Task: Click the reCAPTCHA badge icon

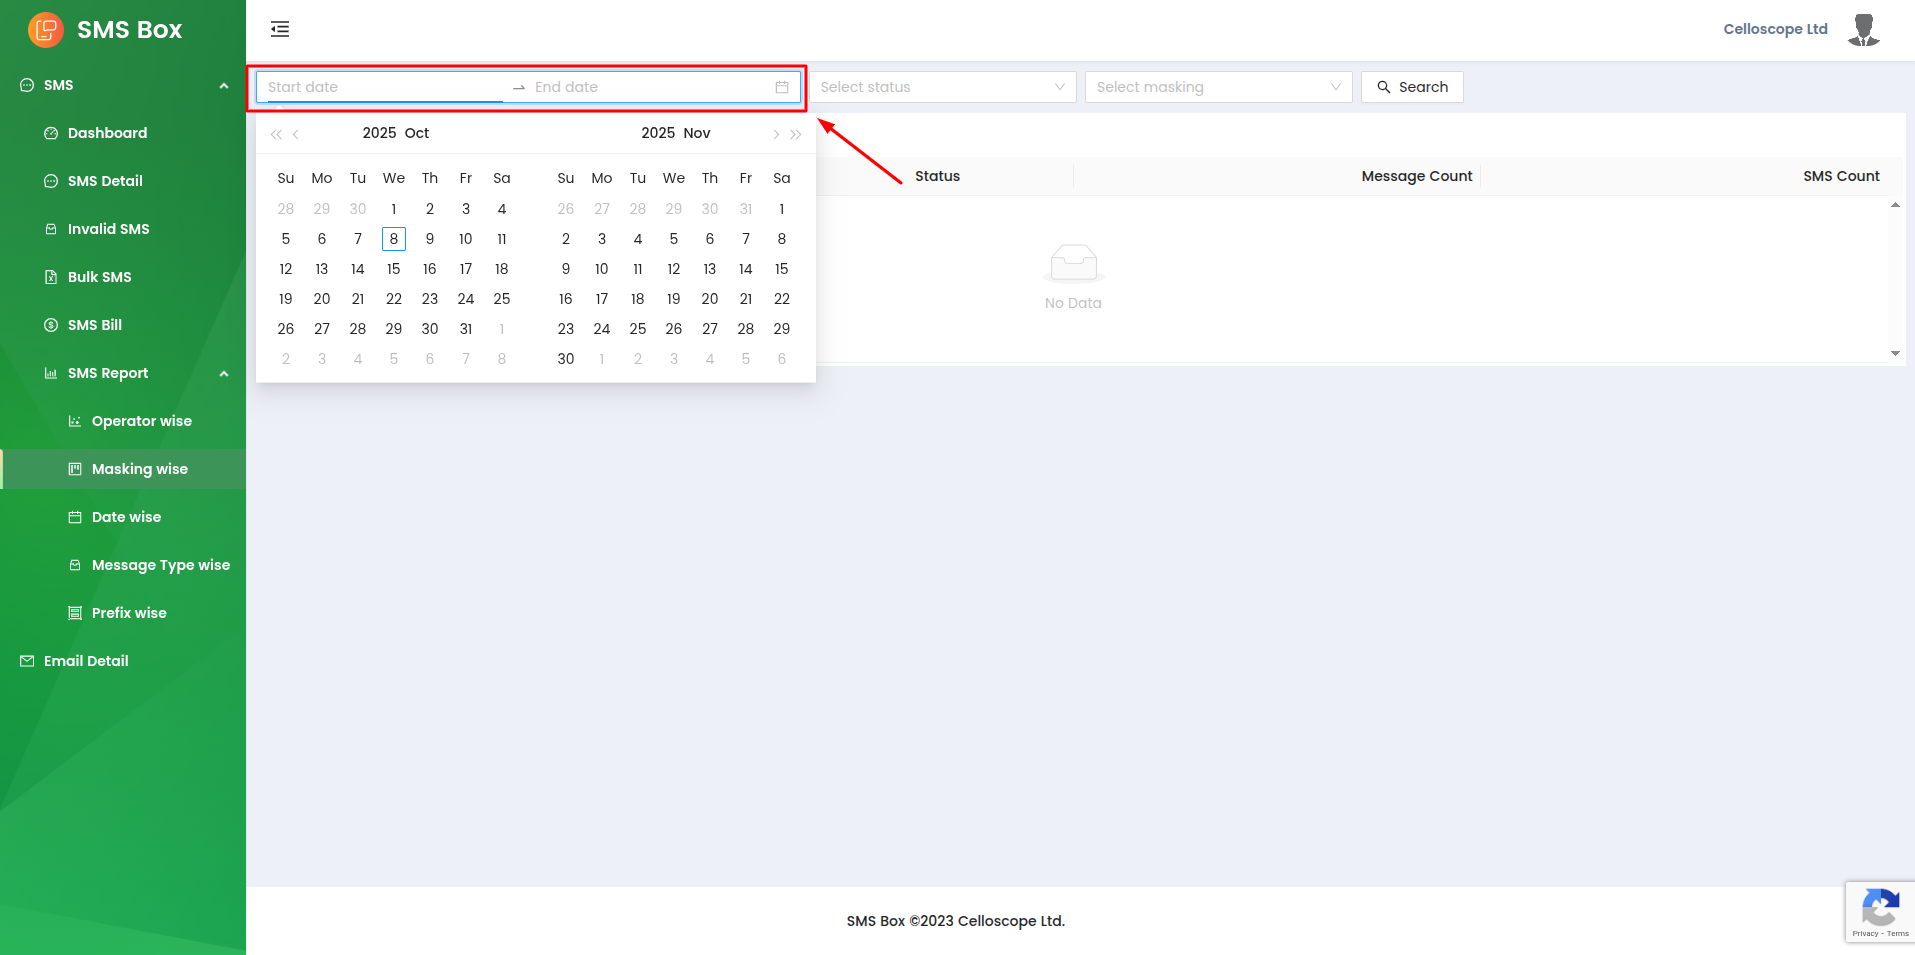Action: (1880, 911)
